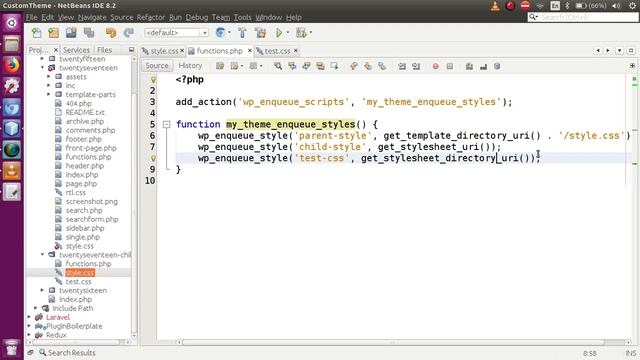Click the Build Project hammer icon
640x360 pixels.
point(242,33)
